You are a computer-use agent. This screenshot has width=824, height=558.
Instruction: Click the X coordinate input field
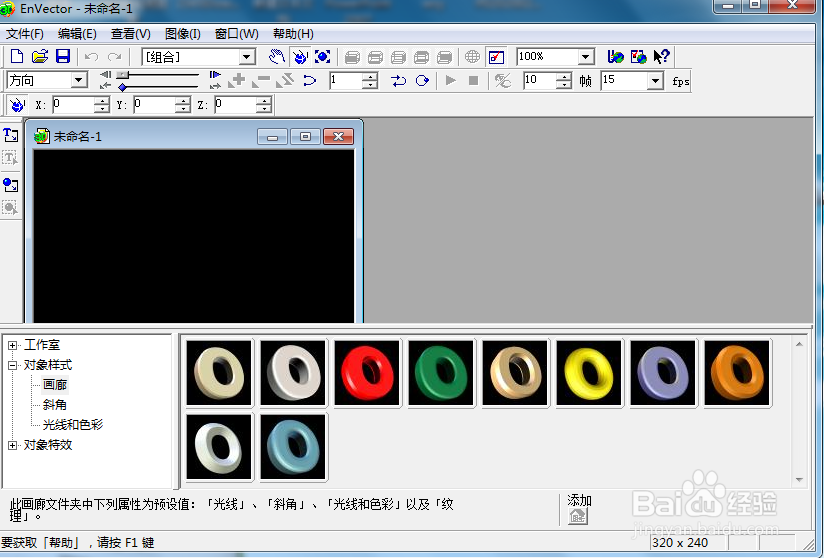73,105
